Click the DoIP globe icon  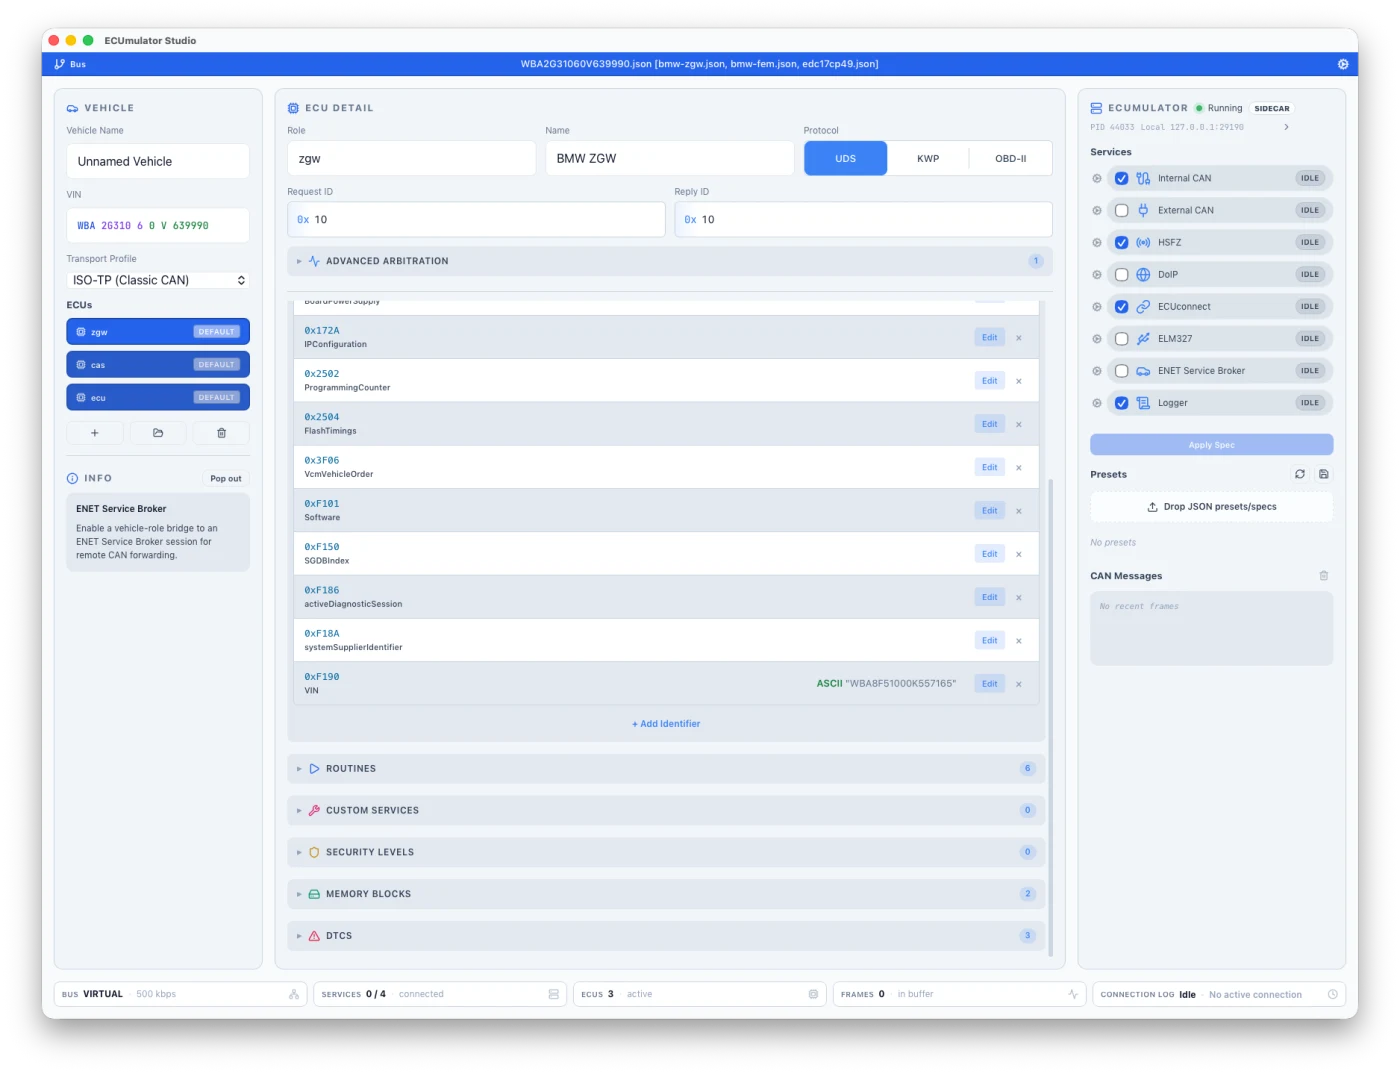pyautogui.click(x=1143, y=274)
